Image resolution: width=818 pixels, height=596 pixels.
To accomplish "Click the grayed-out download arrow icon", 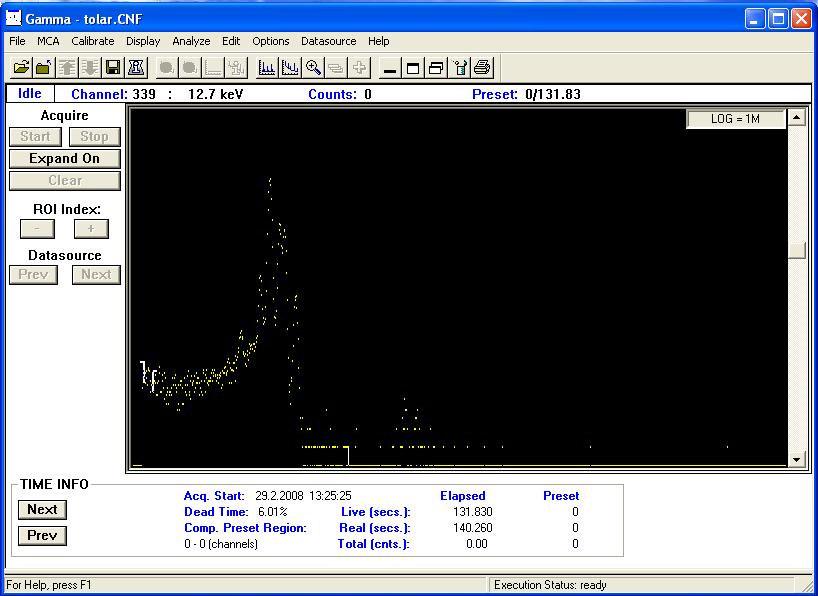I will click(x=90, y=68).
